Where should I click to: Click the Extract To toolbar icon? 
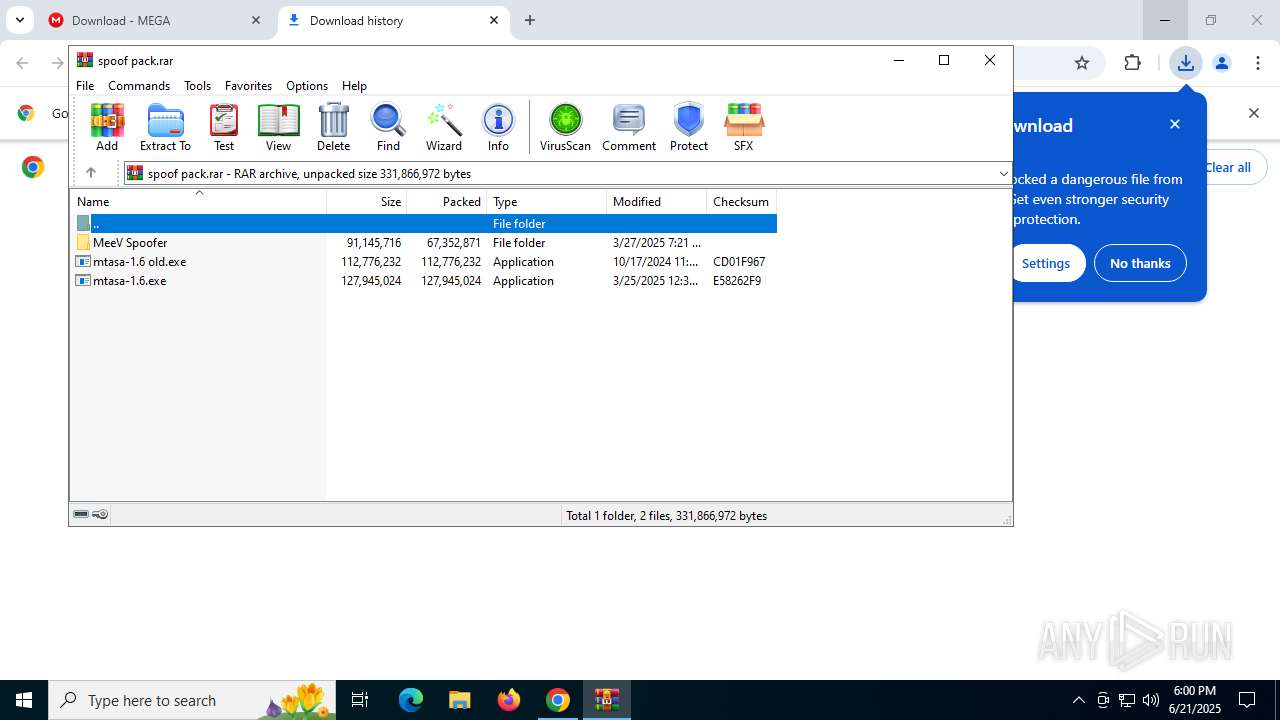click(165, 127)
